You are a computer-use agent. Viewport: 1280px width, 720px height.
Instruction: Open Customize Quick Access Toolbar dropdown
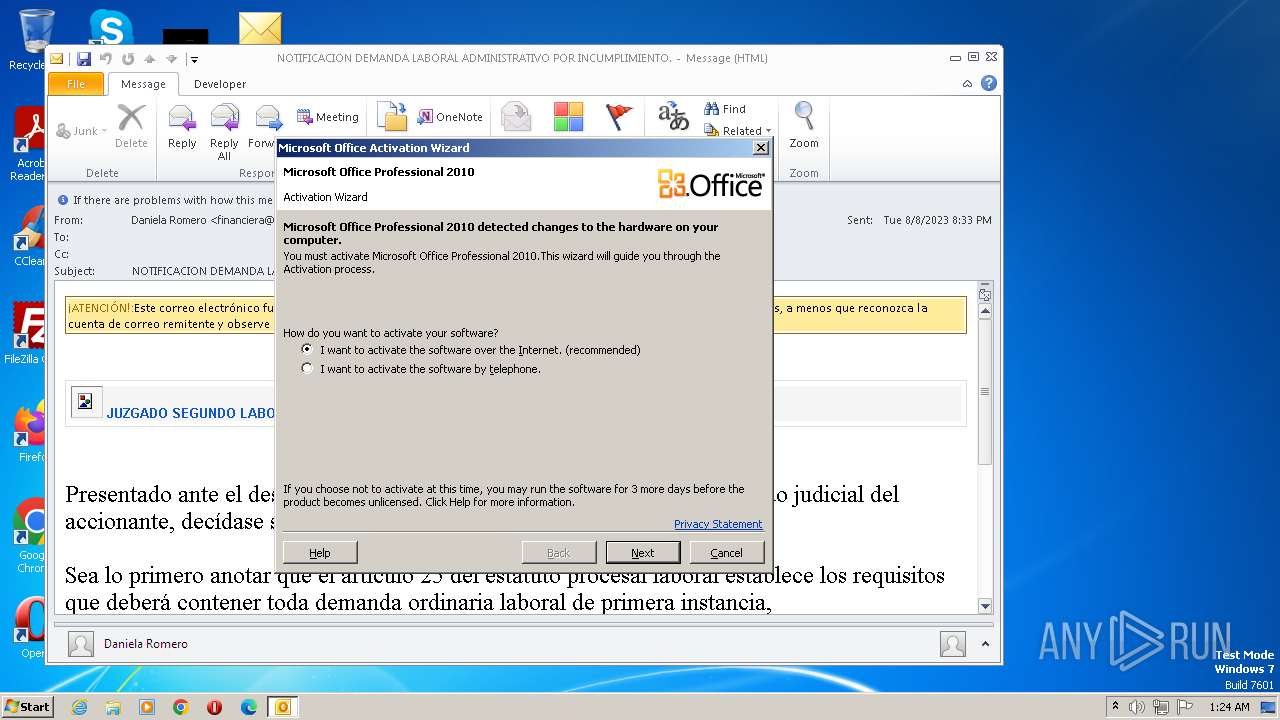tap(194, 59)
